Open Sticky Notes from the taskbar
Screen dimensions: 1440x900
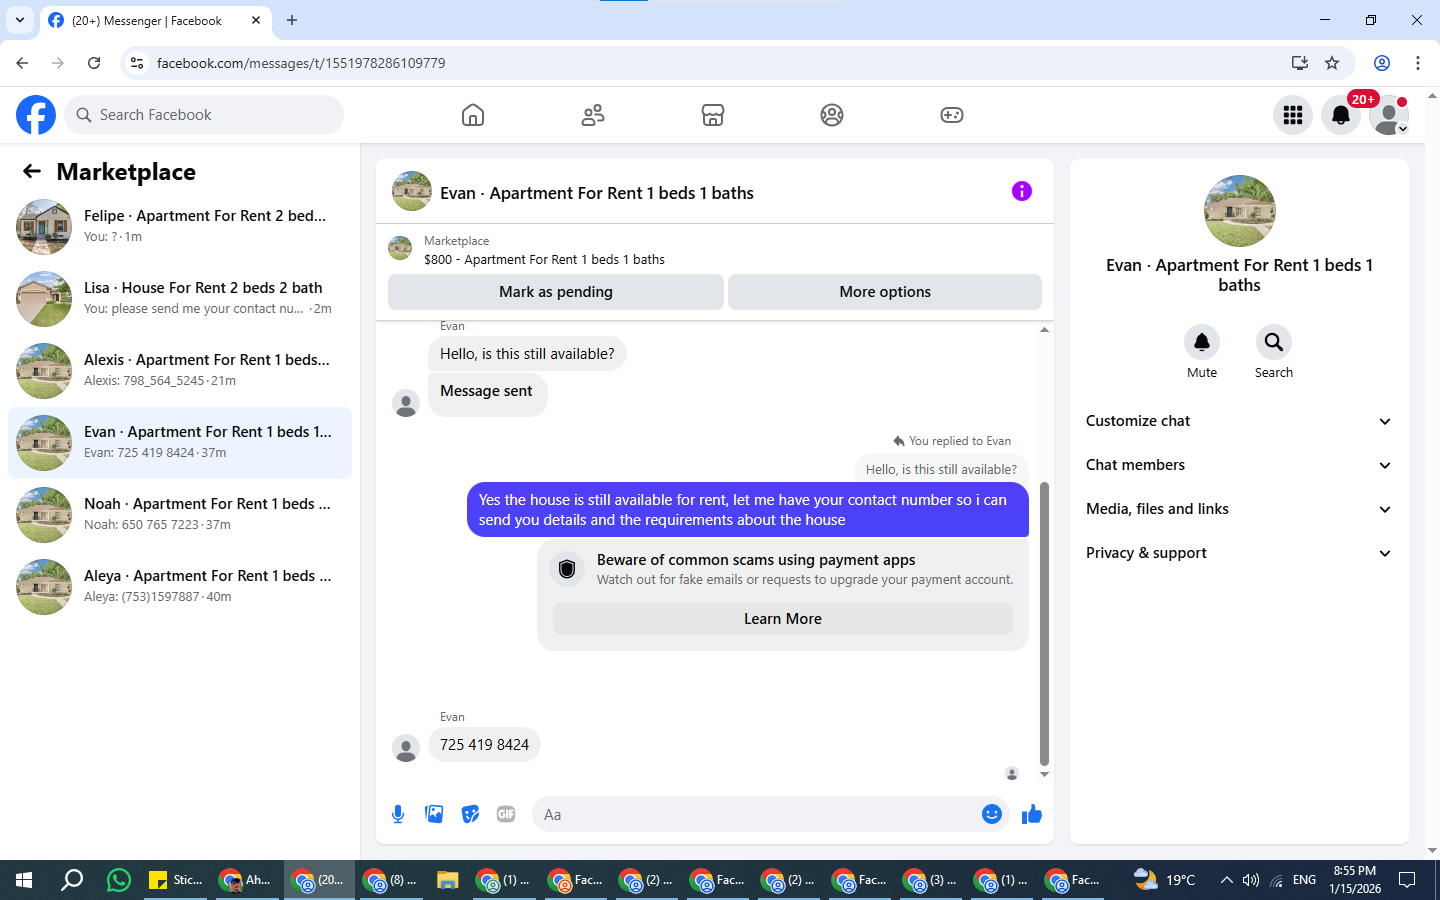[x=176, y=880]
